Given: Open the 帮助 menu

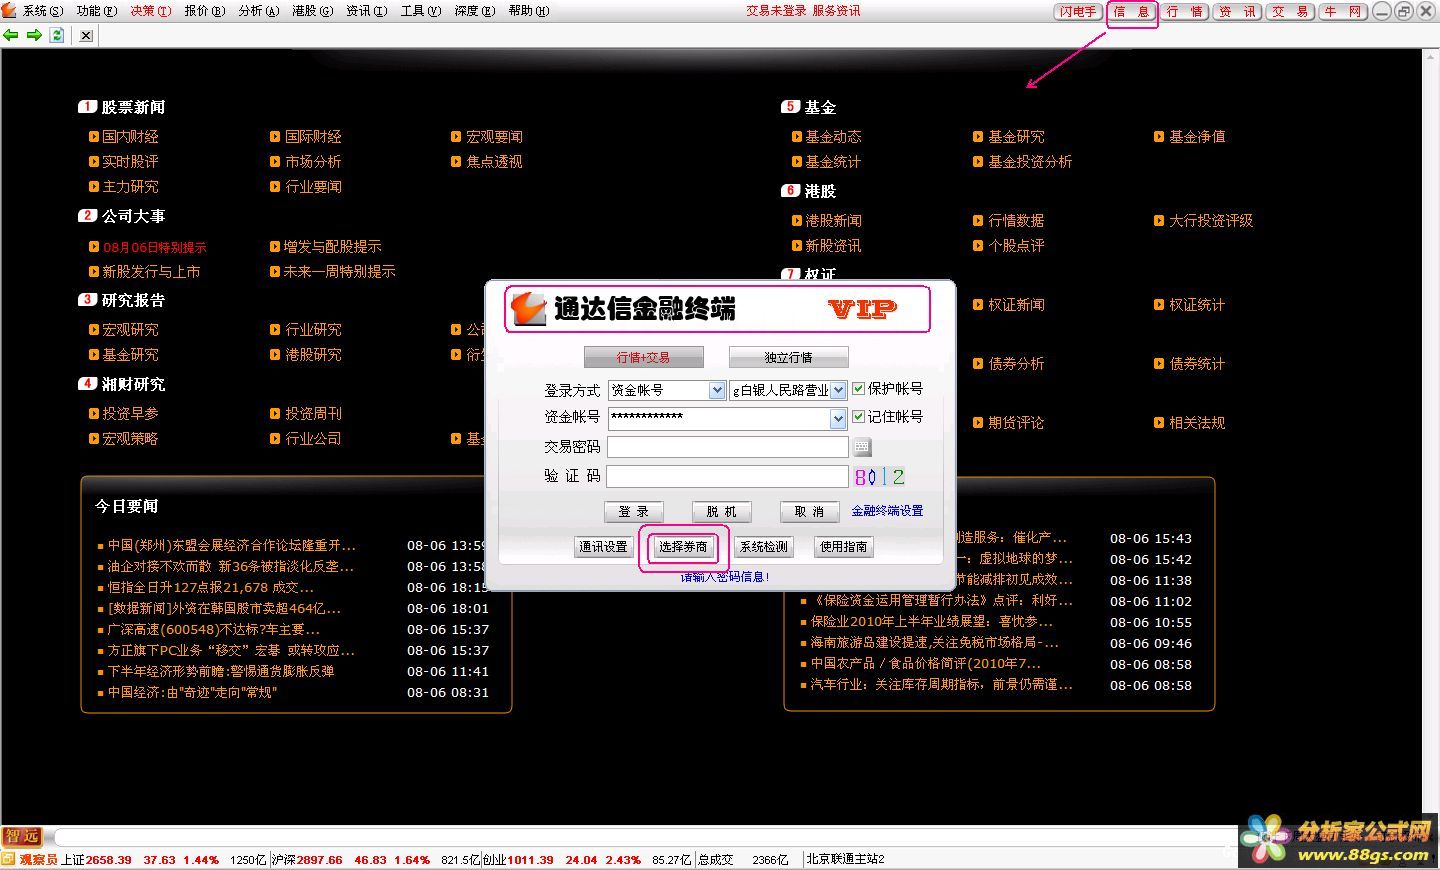Looking at the screenshot, I should (x=528, y=11).
